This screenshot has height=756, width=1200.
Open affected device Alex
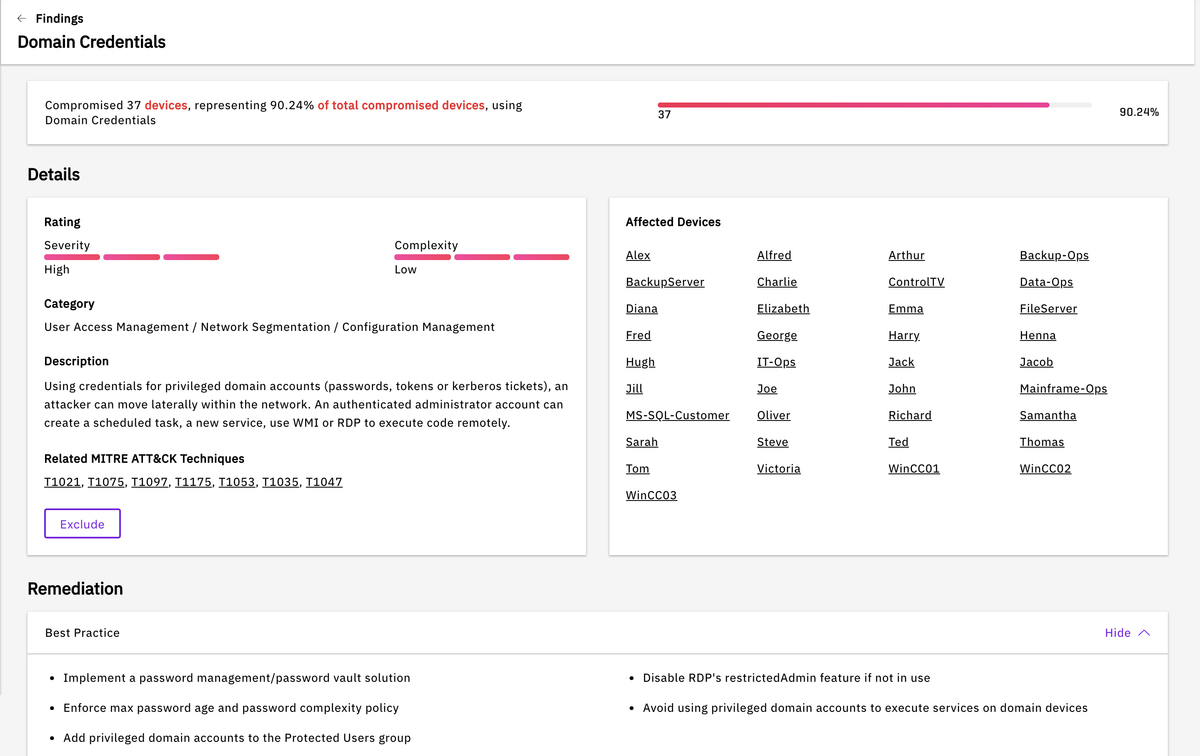click(x=638, y=256)
